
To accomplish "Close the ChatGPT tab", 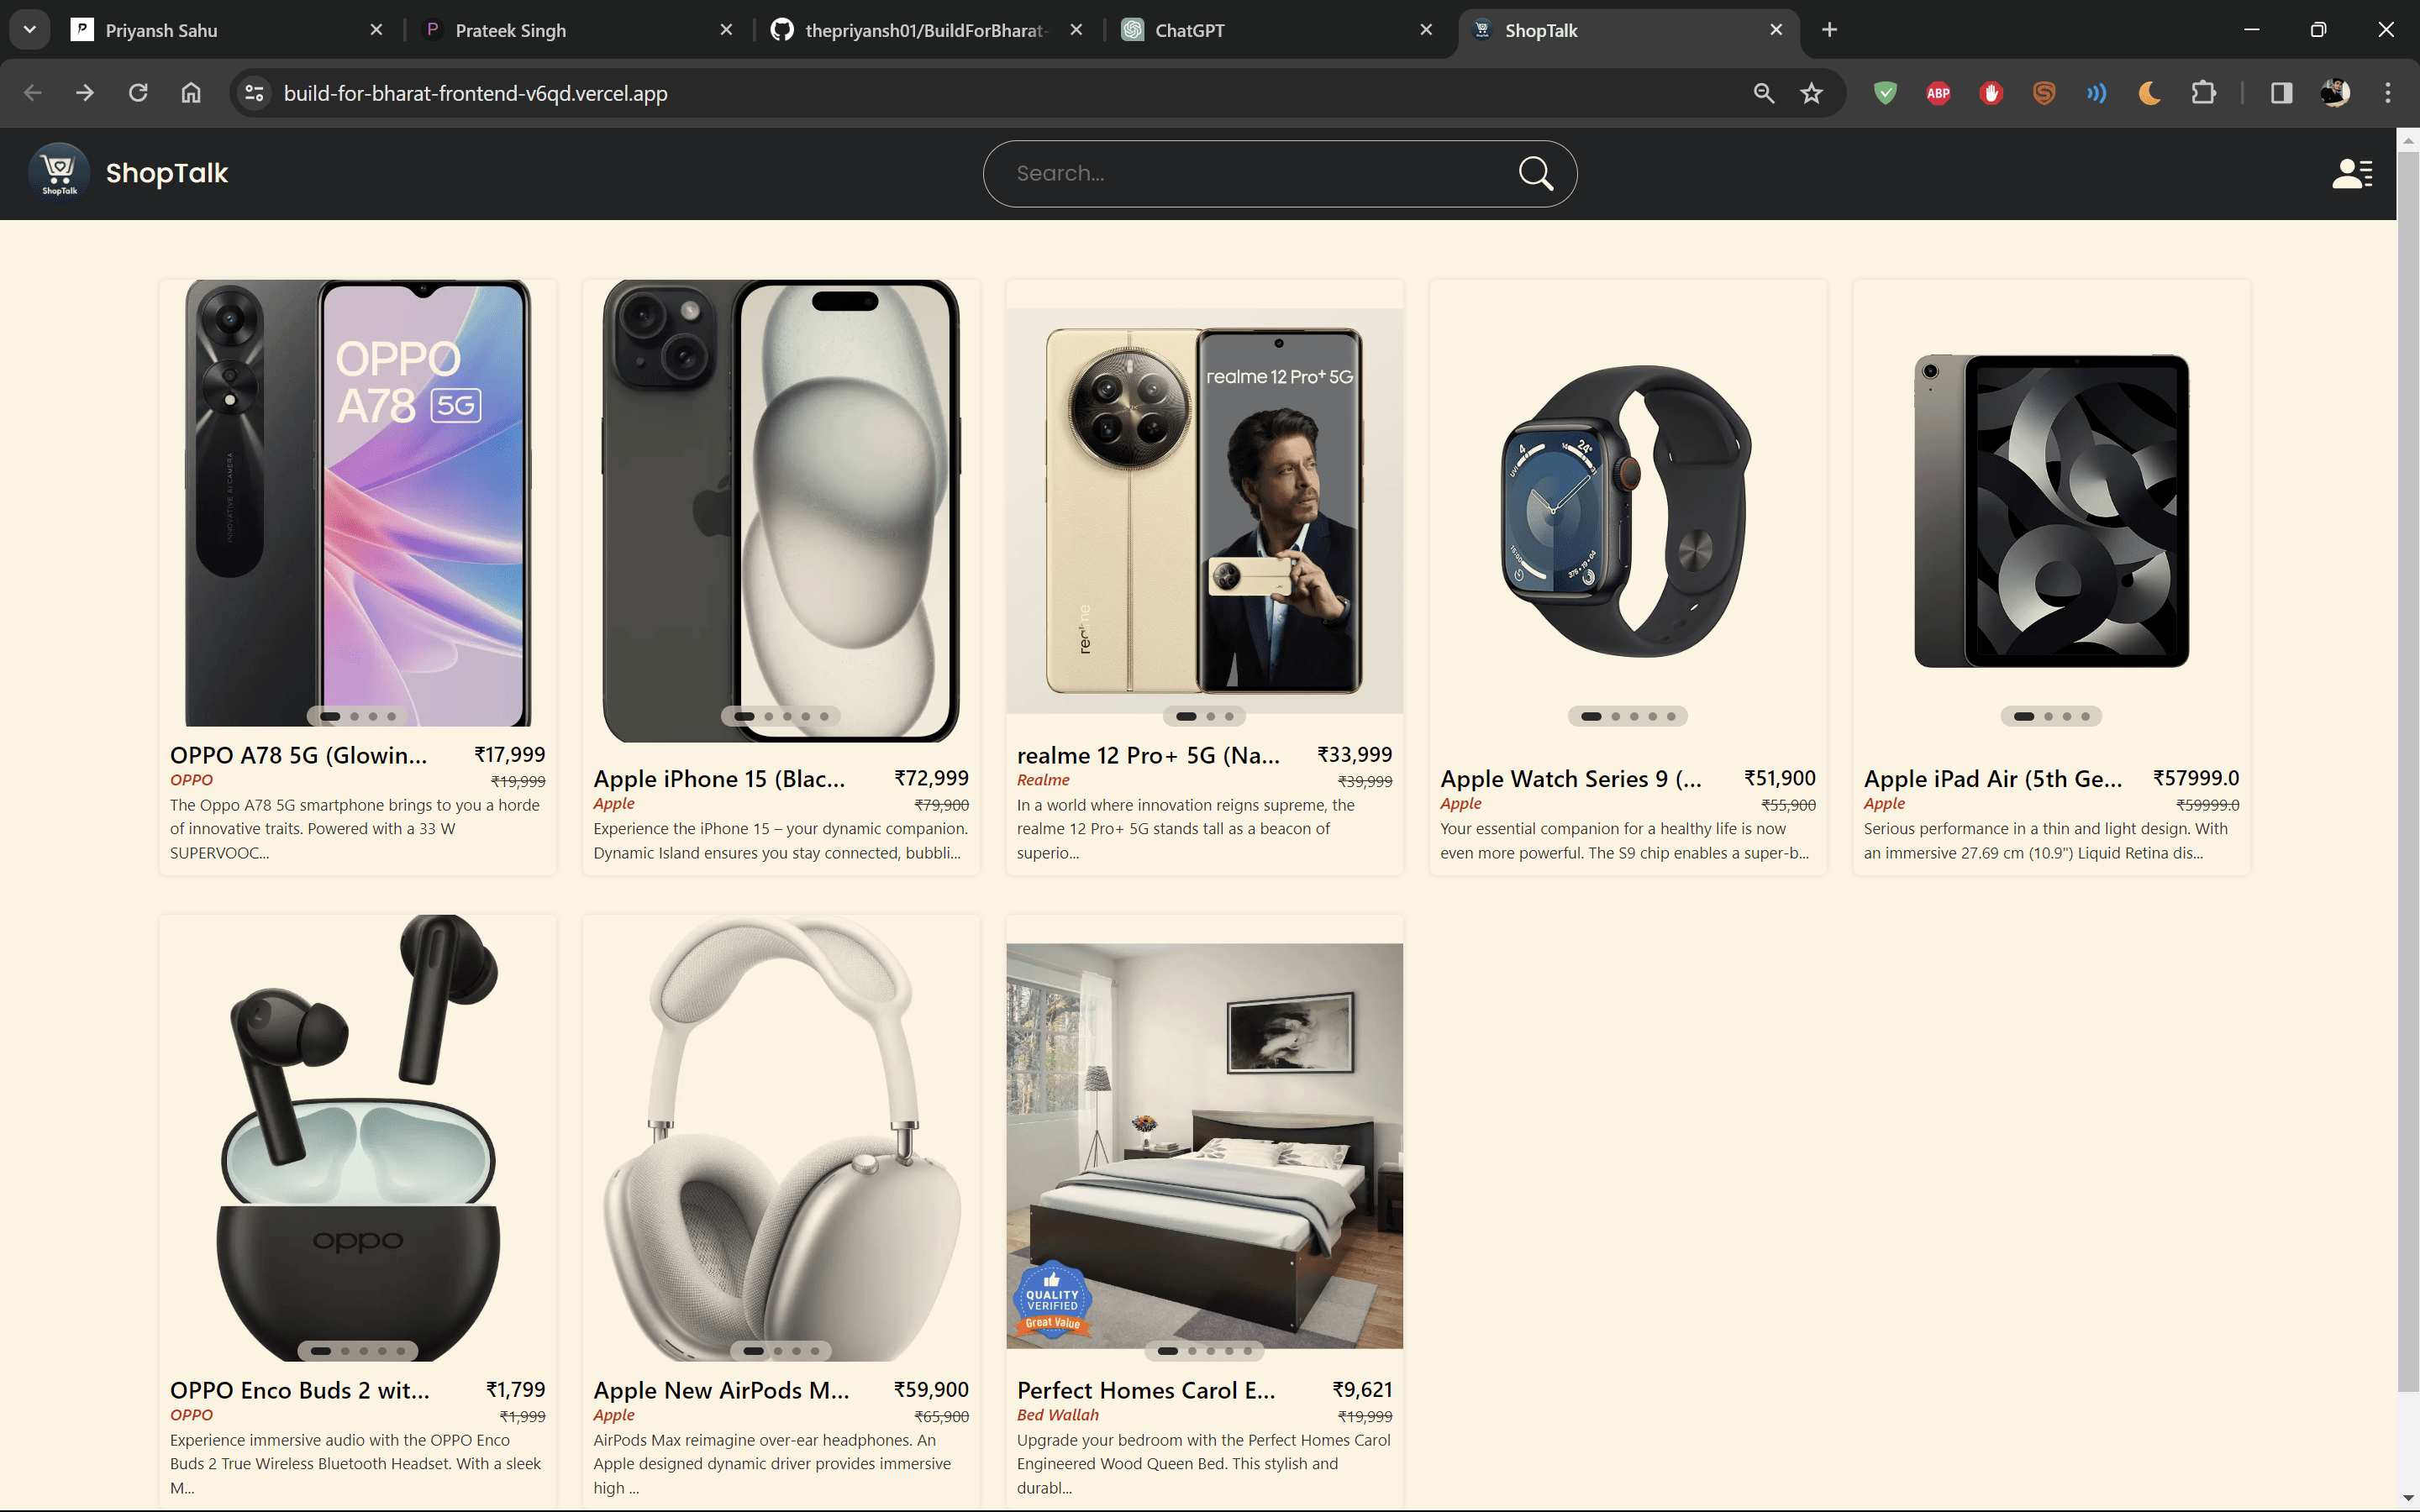I will click(1426, 30).
